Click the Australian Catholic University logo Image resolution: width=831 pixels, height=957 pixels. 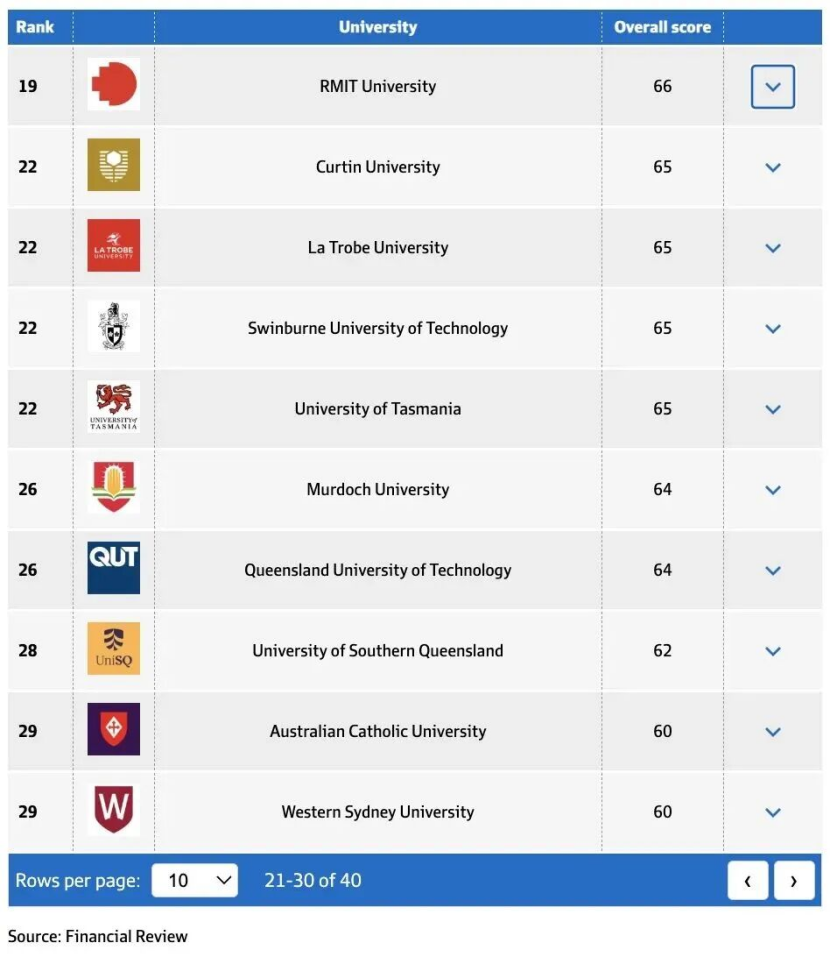113,729
